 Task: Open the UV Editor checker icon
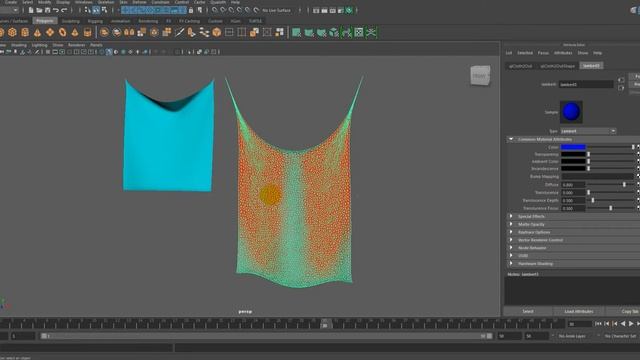pyautogui.click(x=359, y=32)
